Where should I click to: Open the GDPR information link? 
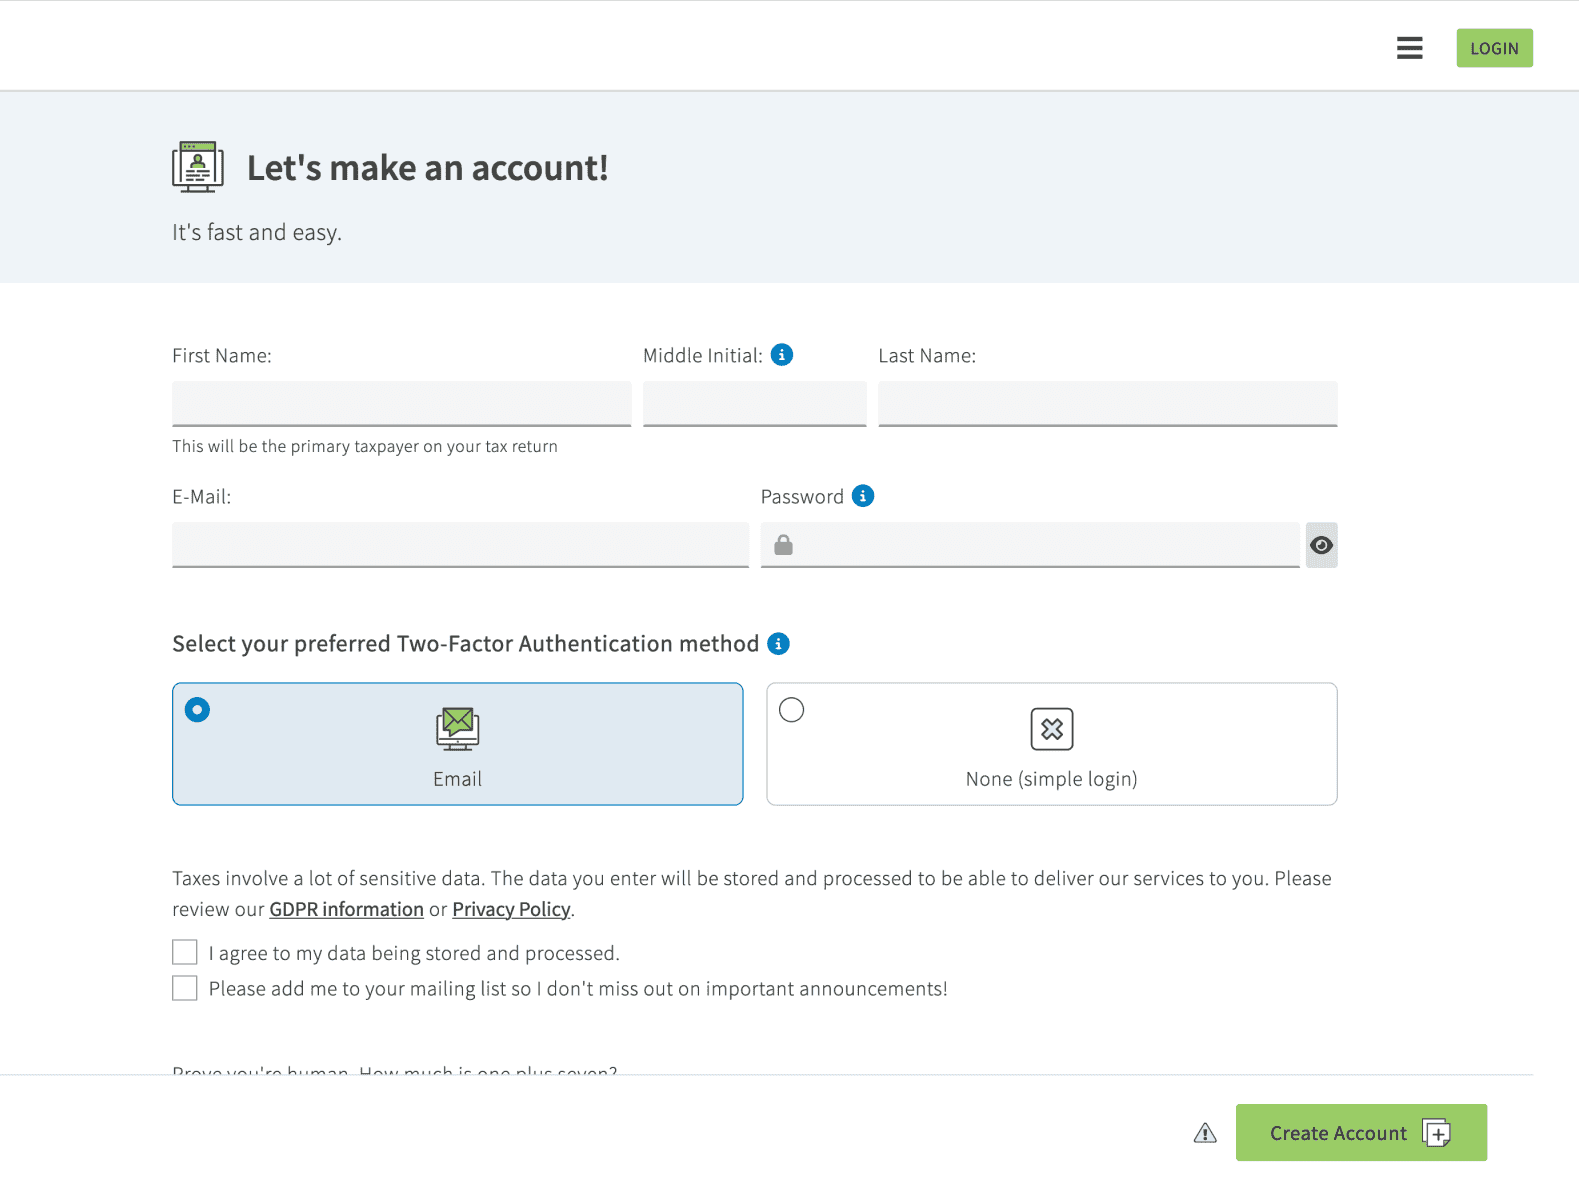pyautogui.click(x=346, y=909)
